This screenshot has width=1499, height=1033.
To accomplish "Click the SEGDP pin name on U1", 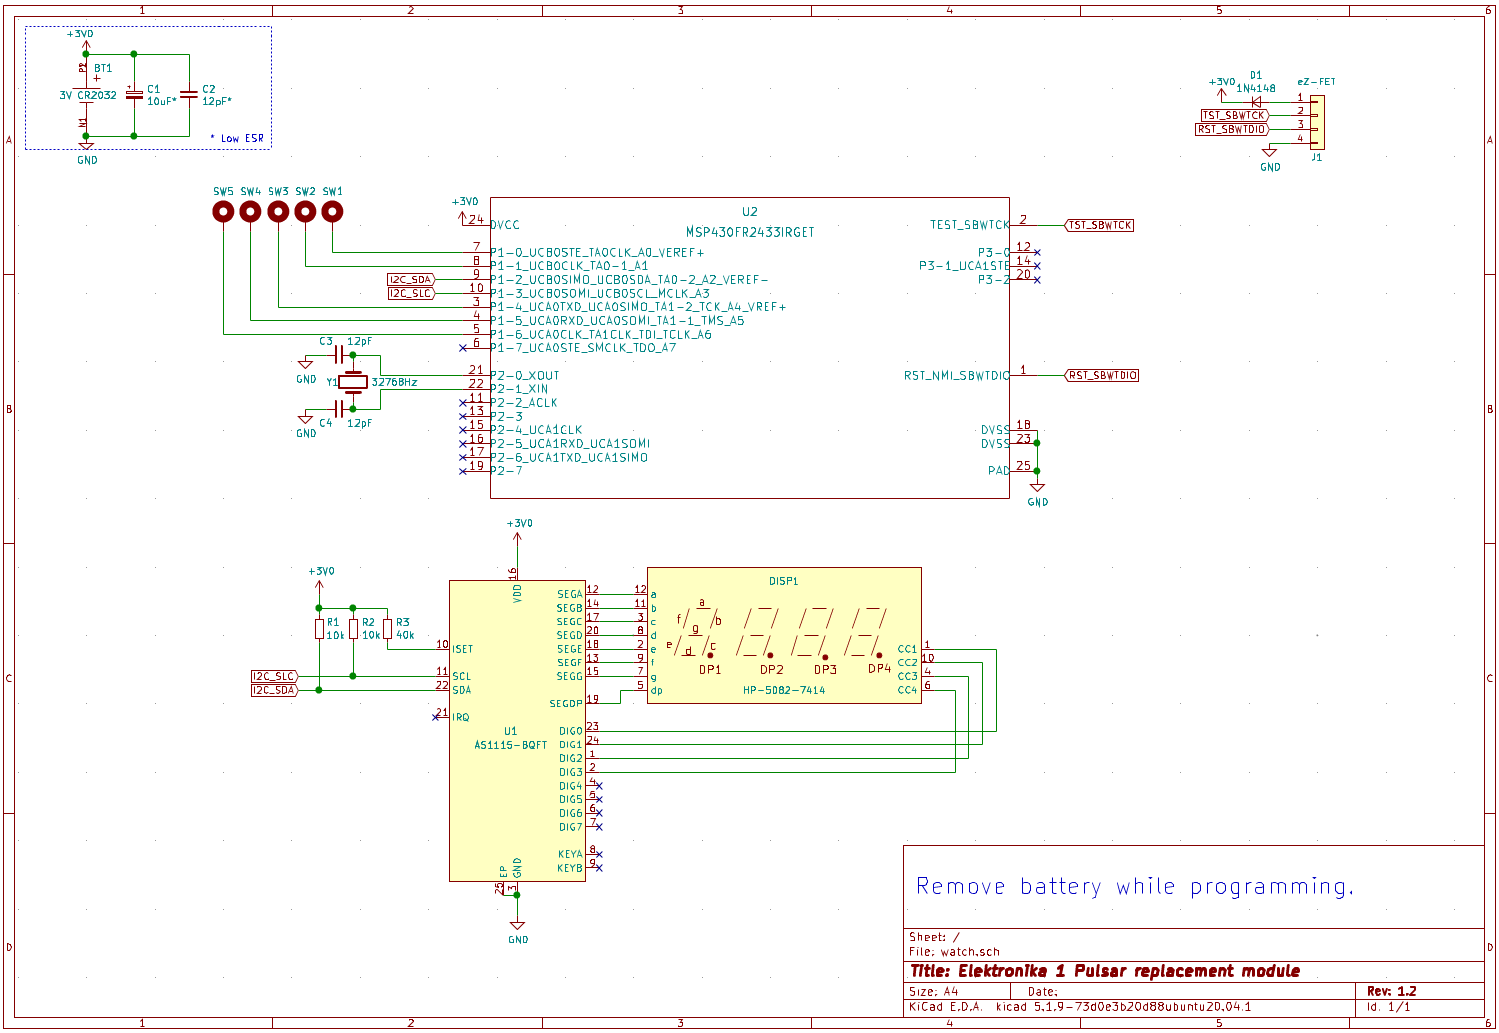I will pos(566,704).
